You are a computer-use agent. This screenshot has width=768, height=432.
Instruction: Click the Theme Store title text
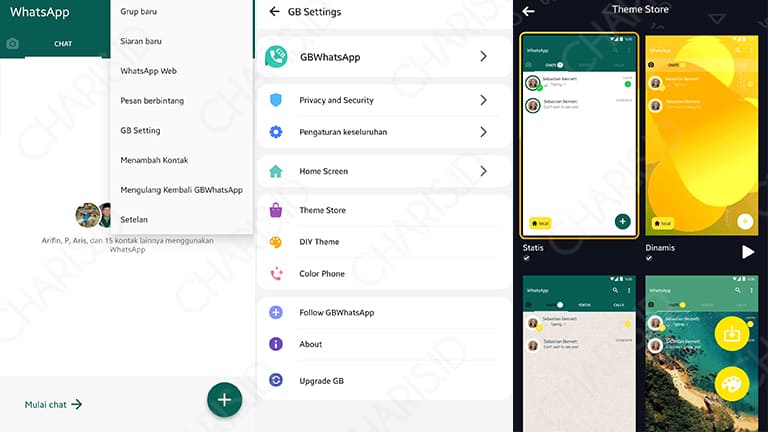(640, 9)
